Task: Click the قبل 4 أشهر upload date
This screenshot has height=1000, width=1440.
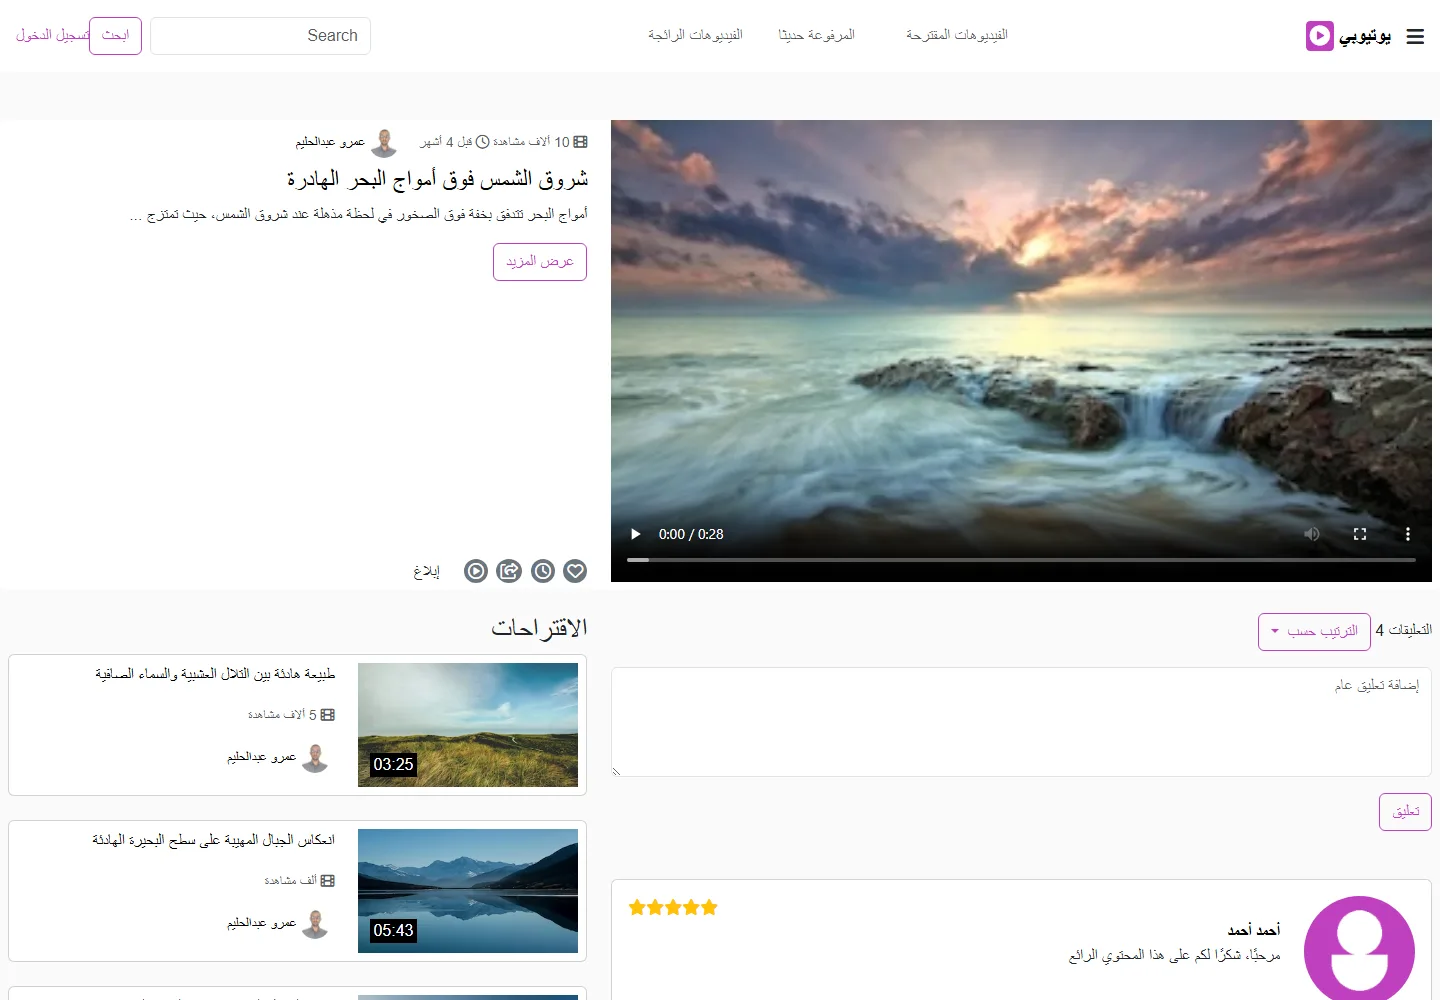Action: pos(454,142)
